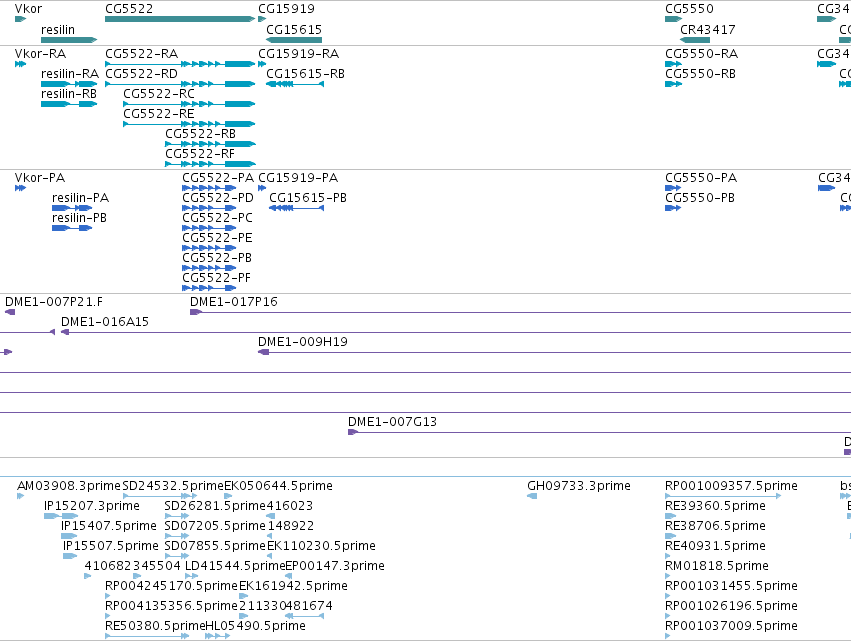Click the RE40931.5prime EST label
The image size is (851, 641).
tap(715, 546)
